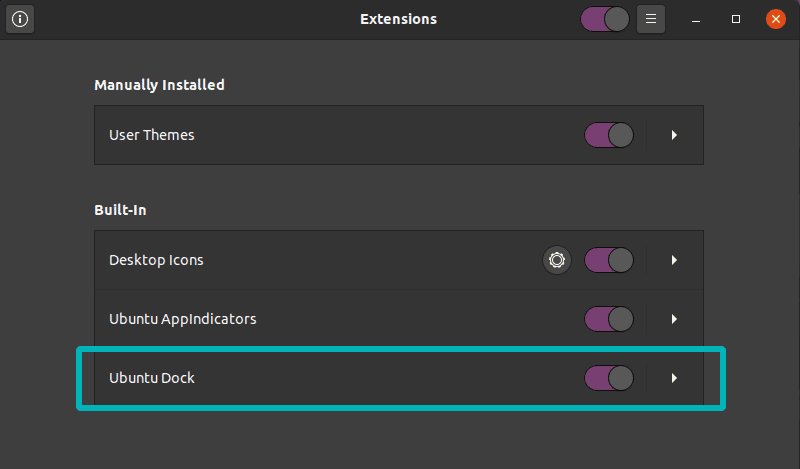Toggle the global extensions switch in header

coord(605,19)
